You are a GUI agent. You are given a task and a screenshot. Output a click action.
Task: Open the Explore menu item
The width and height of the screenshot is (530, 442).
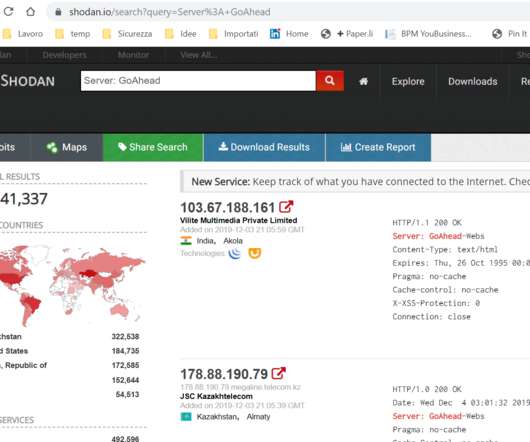(x=408, y=81)
